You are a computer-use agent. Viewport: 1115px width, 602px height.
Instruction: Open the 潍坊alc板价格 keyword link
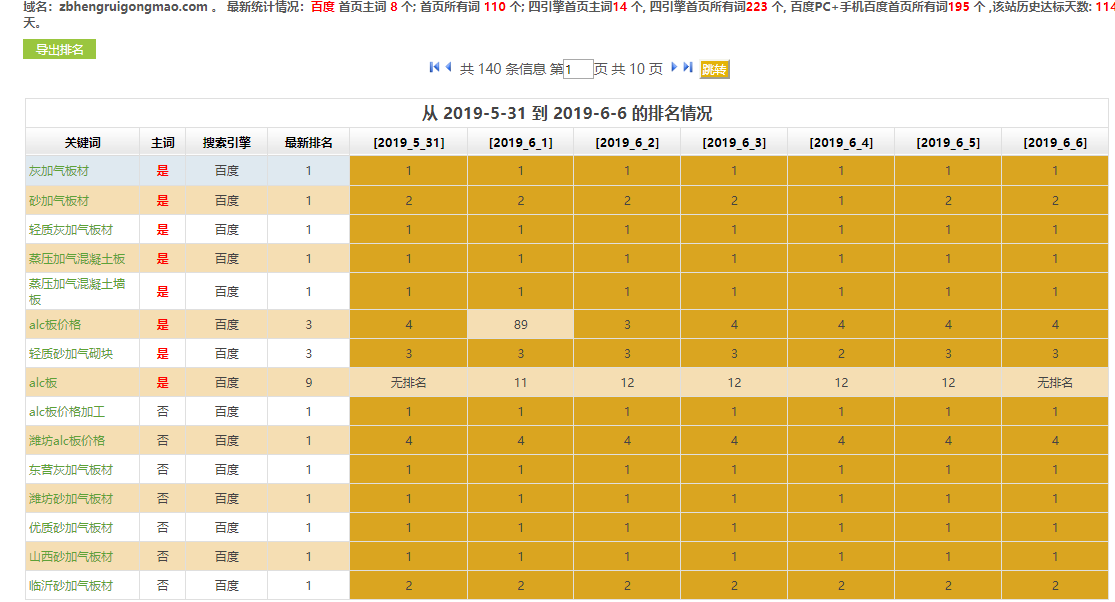(x=67, y=441)
